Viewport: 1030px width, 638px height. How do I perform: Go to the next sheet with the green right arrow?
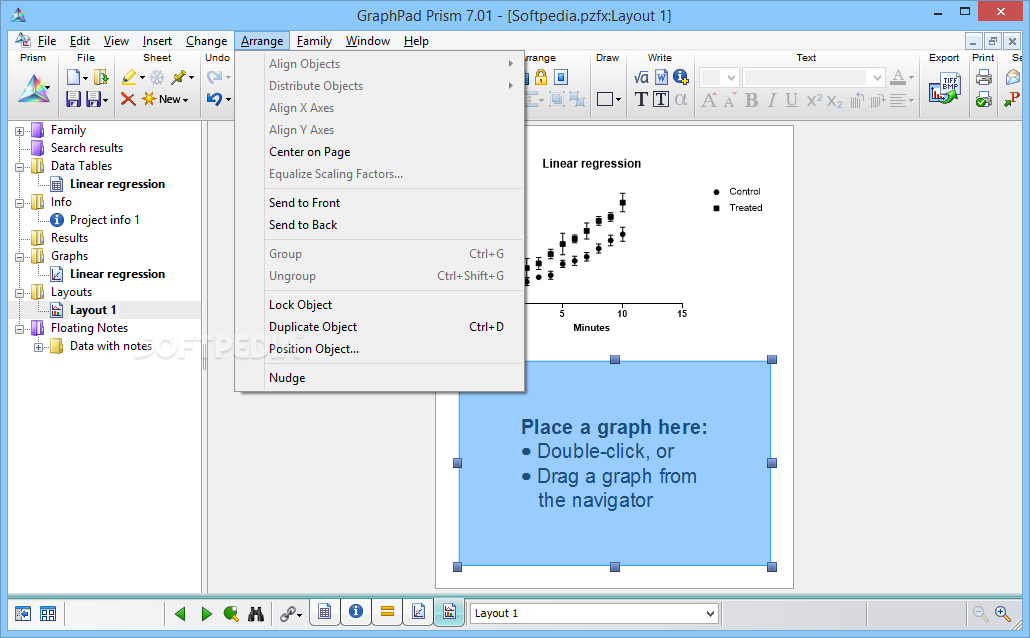[206, 614]
